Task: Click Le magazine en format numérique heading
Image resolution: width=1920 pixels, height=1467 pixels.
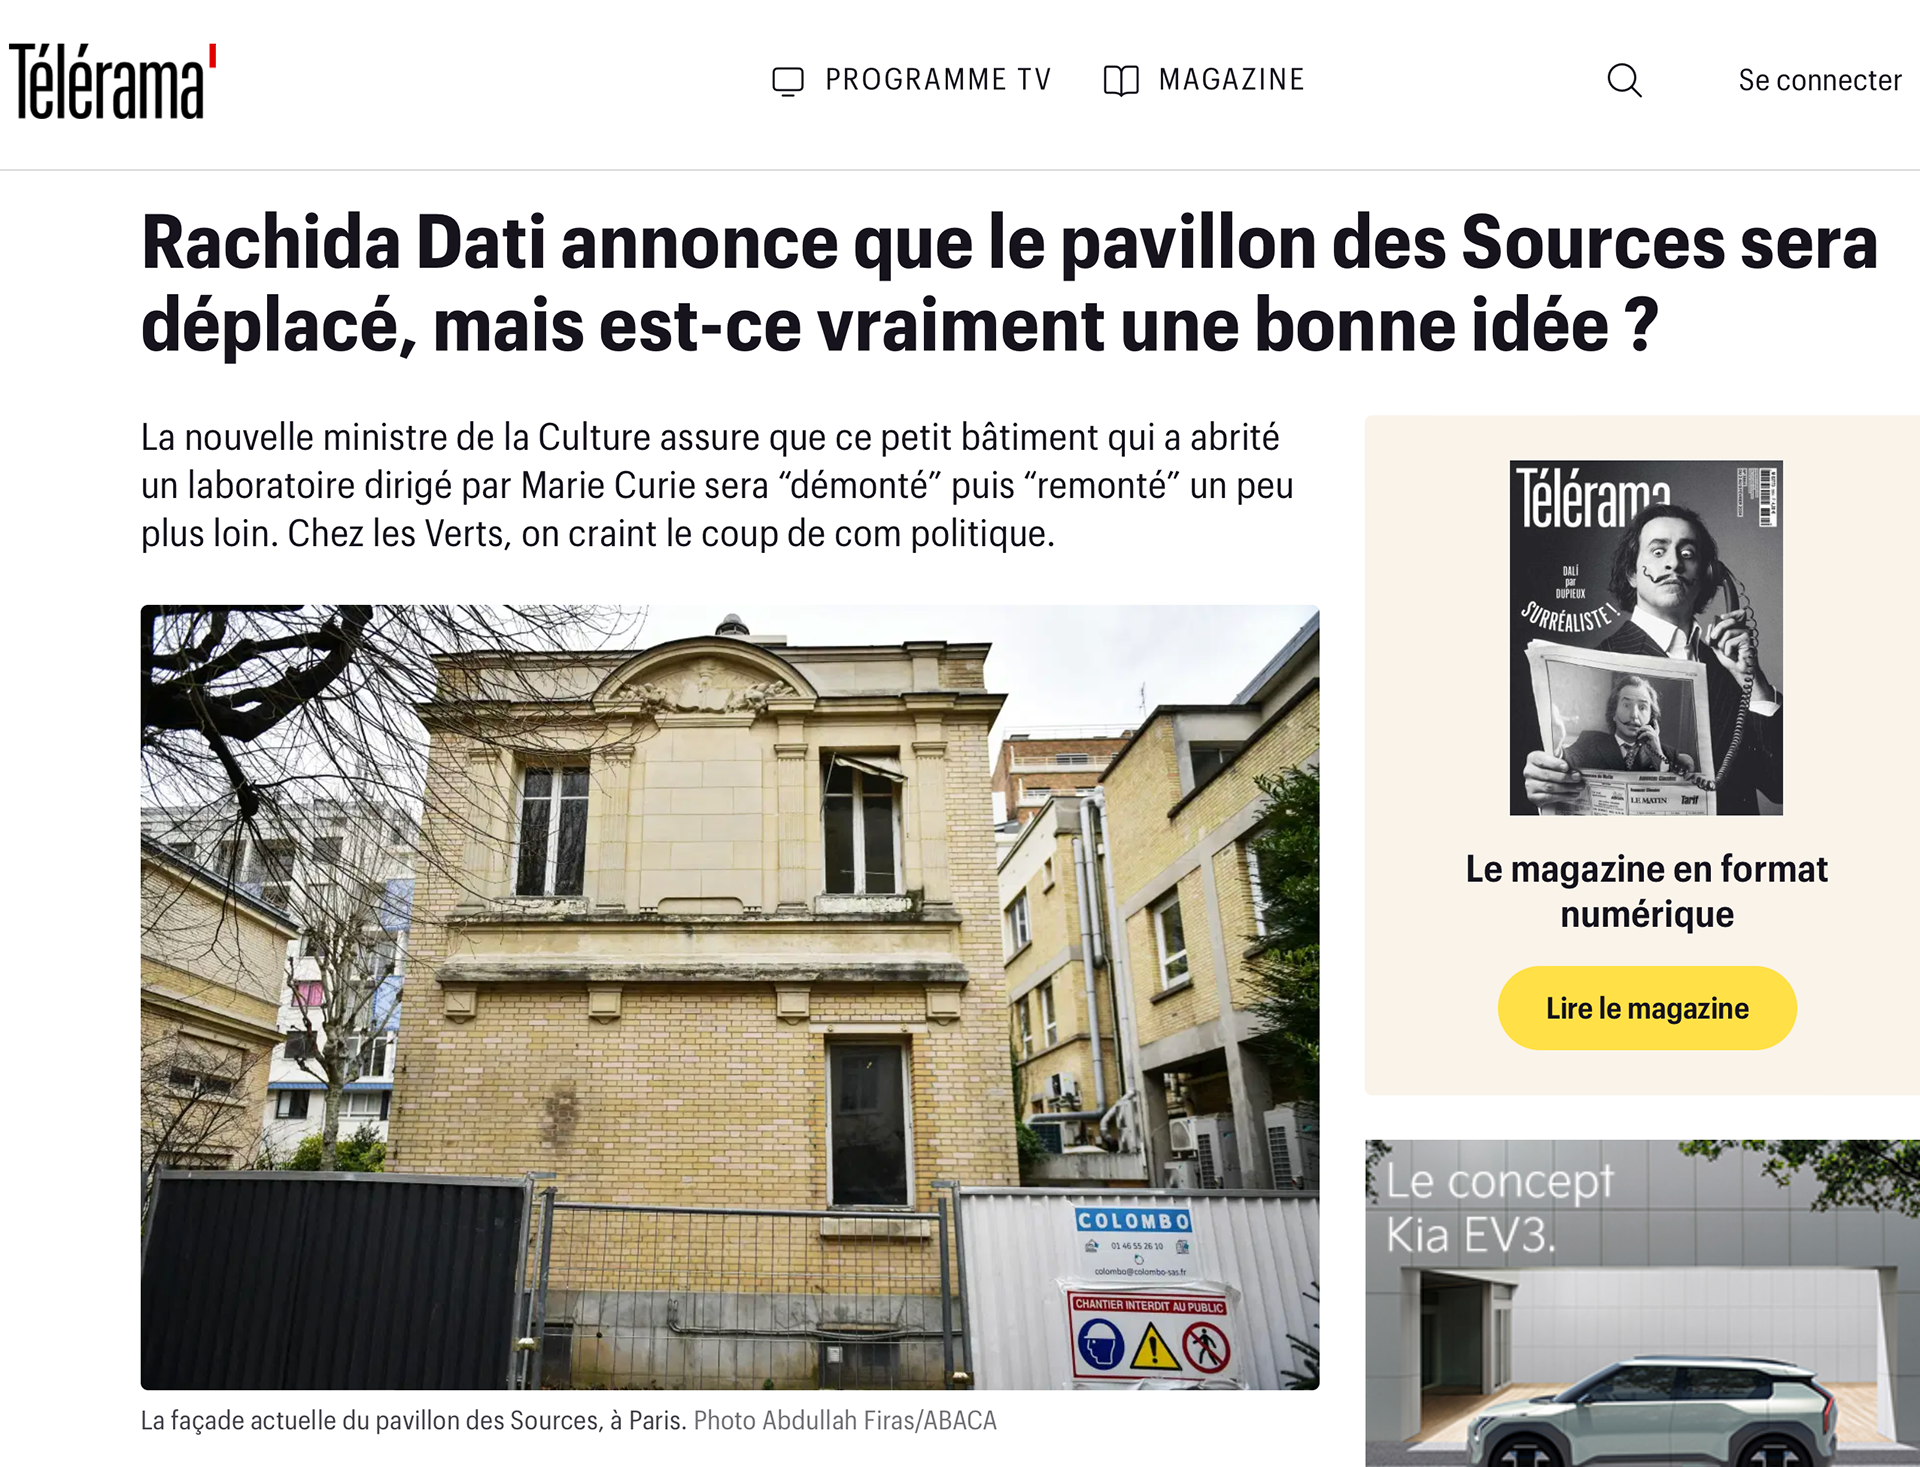Action: [1647, 891]
